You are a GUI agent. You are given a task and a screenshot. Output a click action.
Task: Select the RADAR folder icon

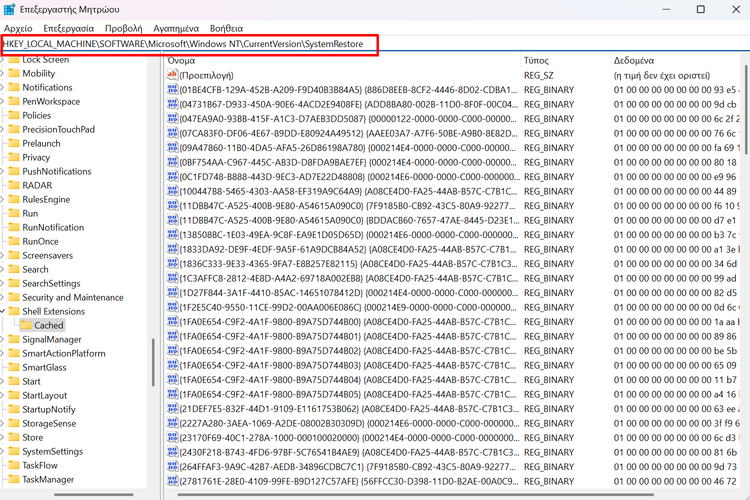pos(14,185)
